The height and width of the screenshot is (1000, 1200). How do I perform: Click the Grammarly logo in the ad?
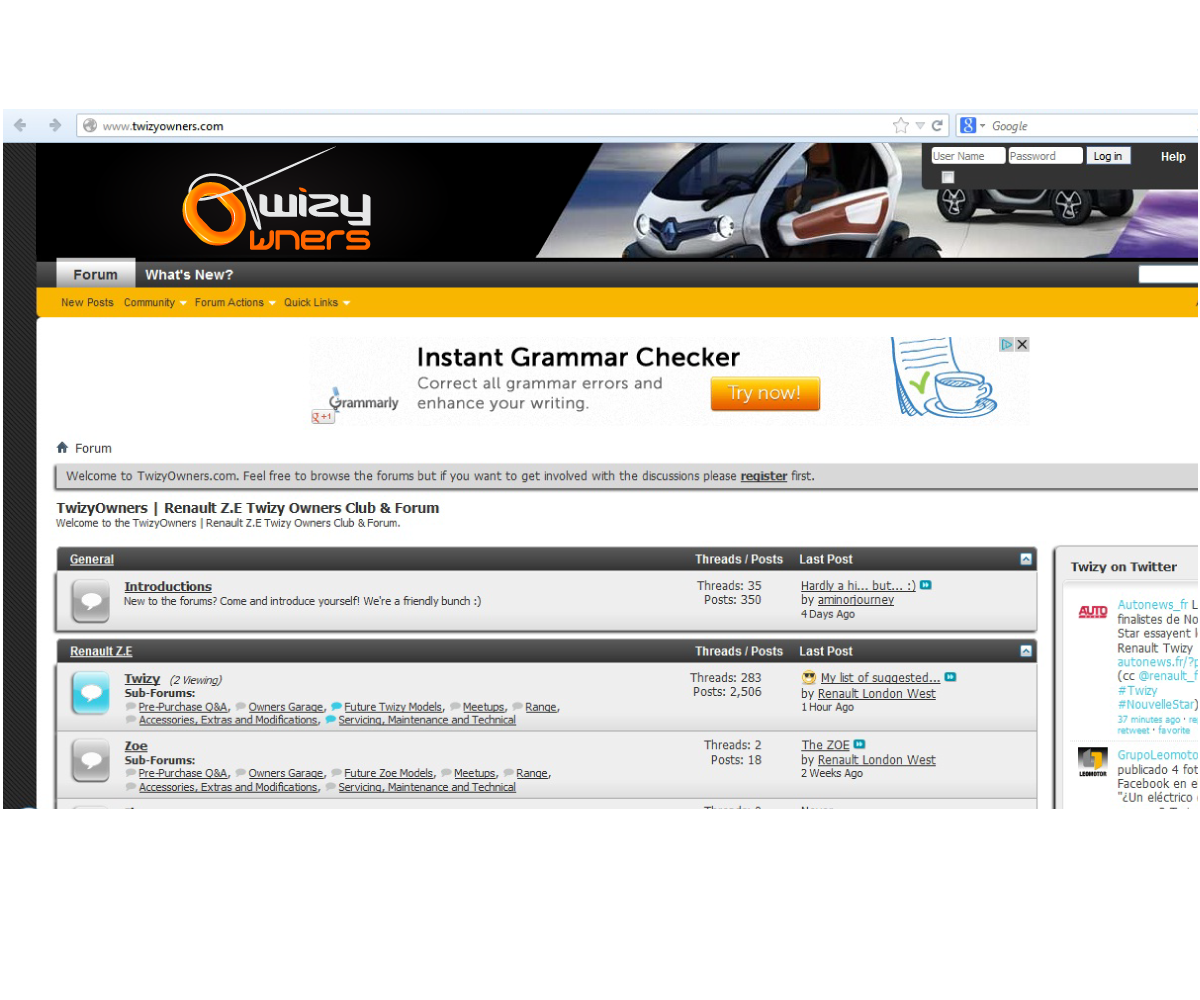tap(363, 400)
